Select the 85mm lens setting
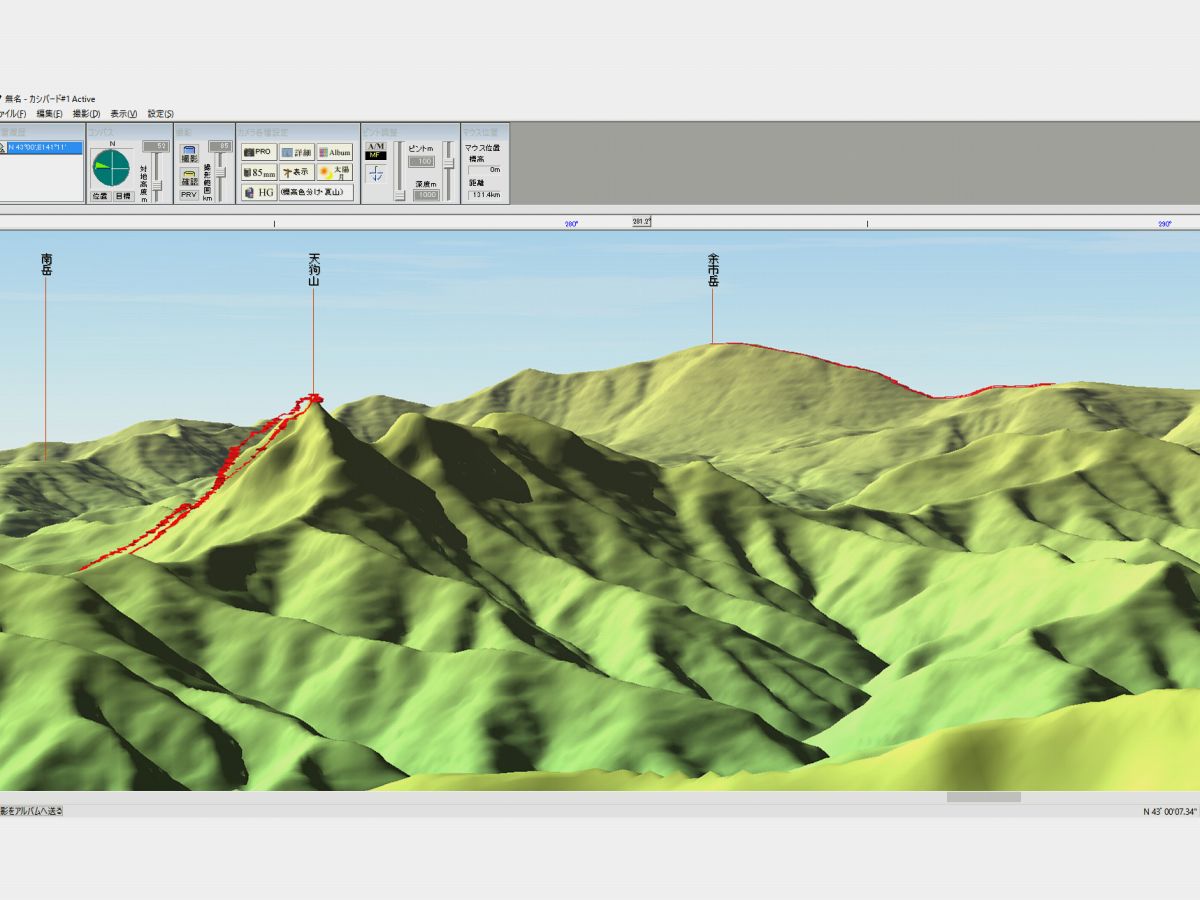The height and width of the screenshot is (900, 1200). coord(259,172)
